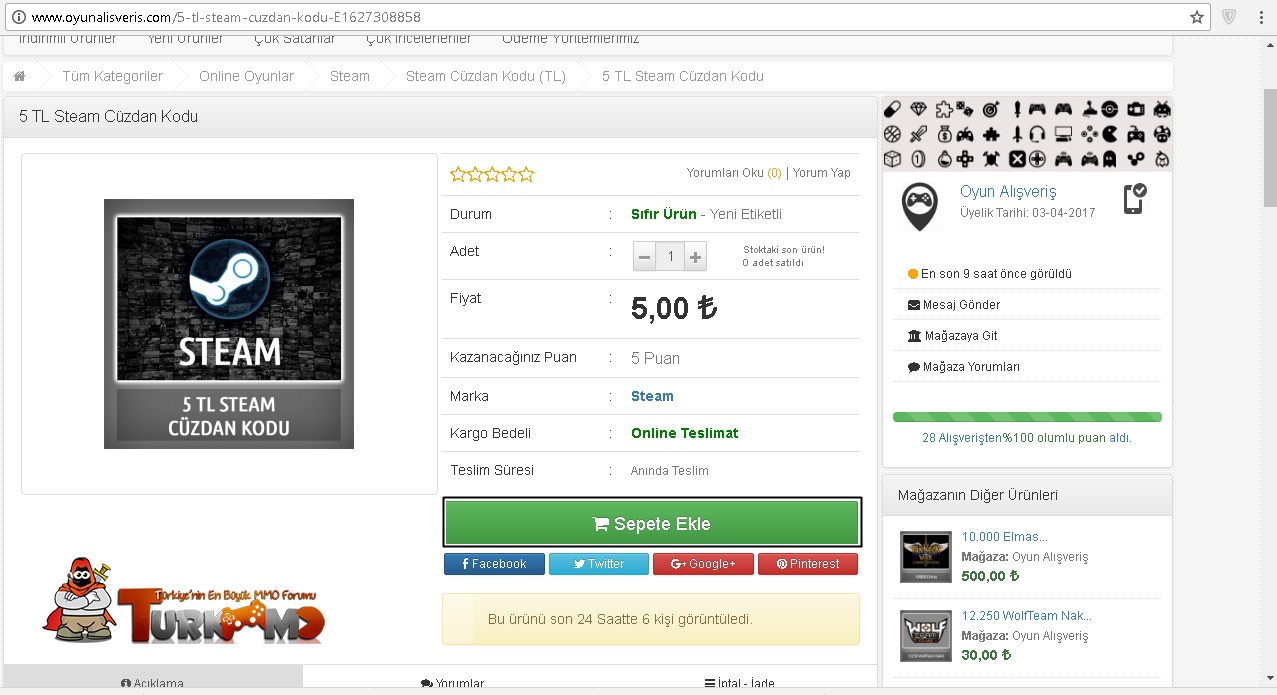
Task: Go to the home icon in the breadcrumb
Action: (x=19, y=76)
